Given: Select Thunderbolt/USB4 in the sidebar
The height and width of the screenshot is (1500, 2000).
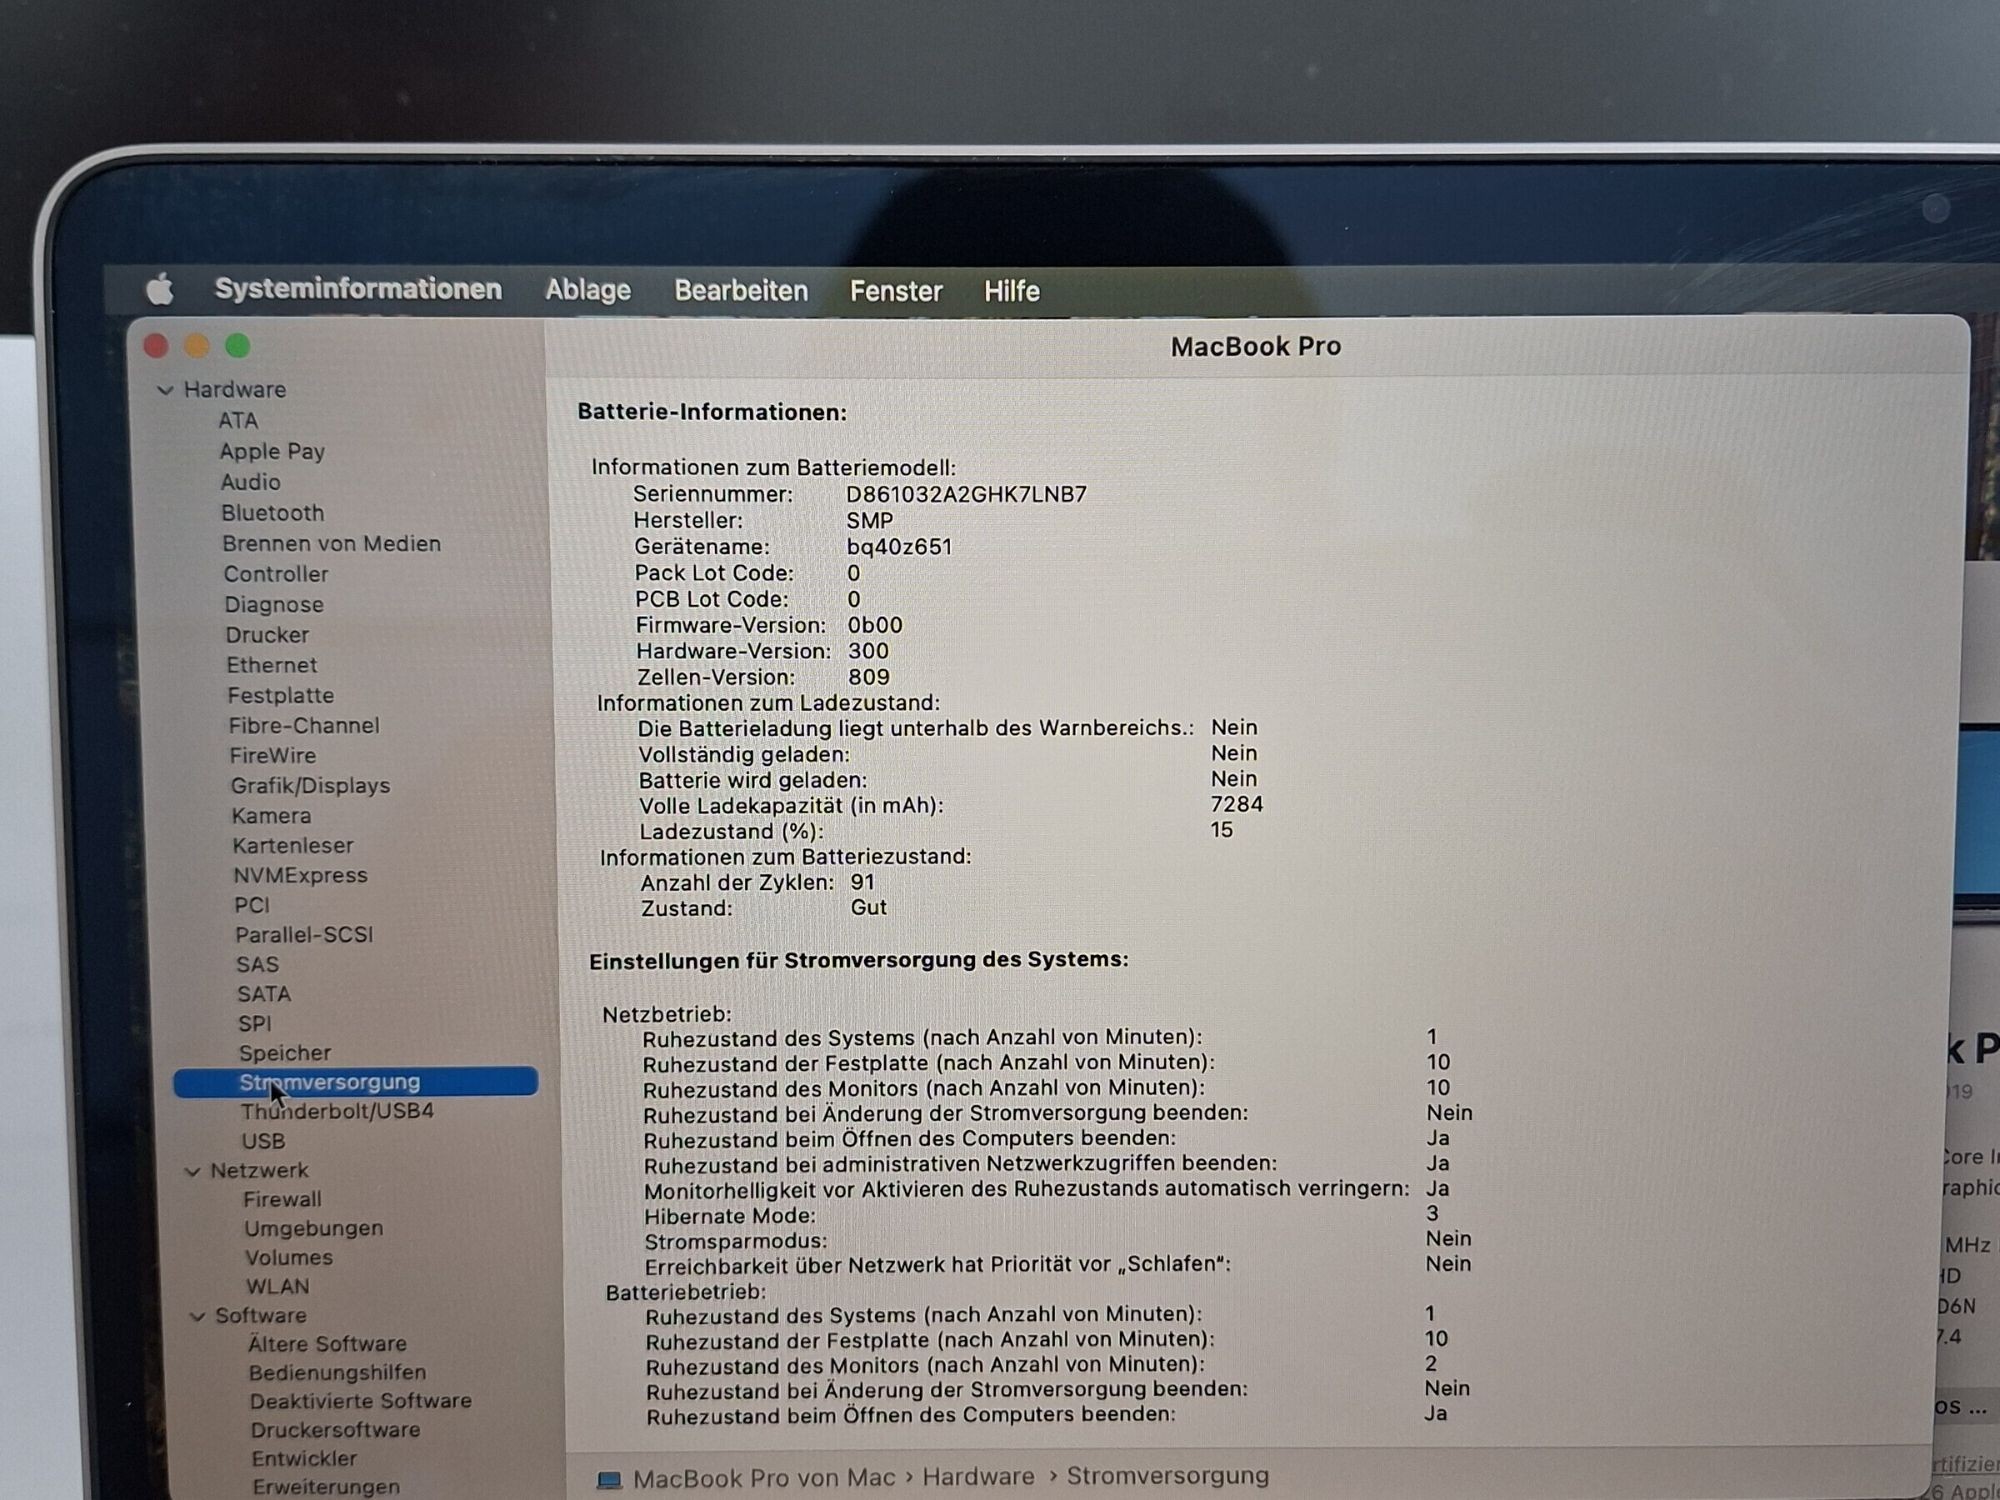Looking at the screenshot, I should coord(337,1111).
